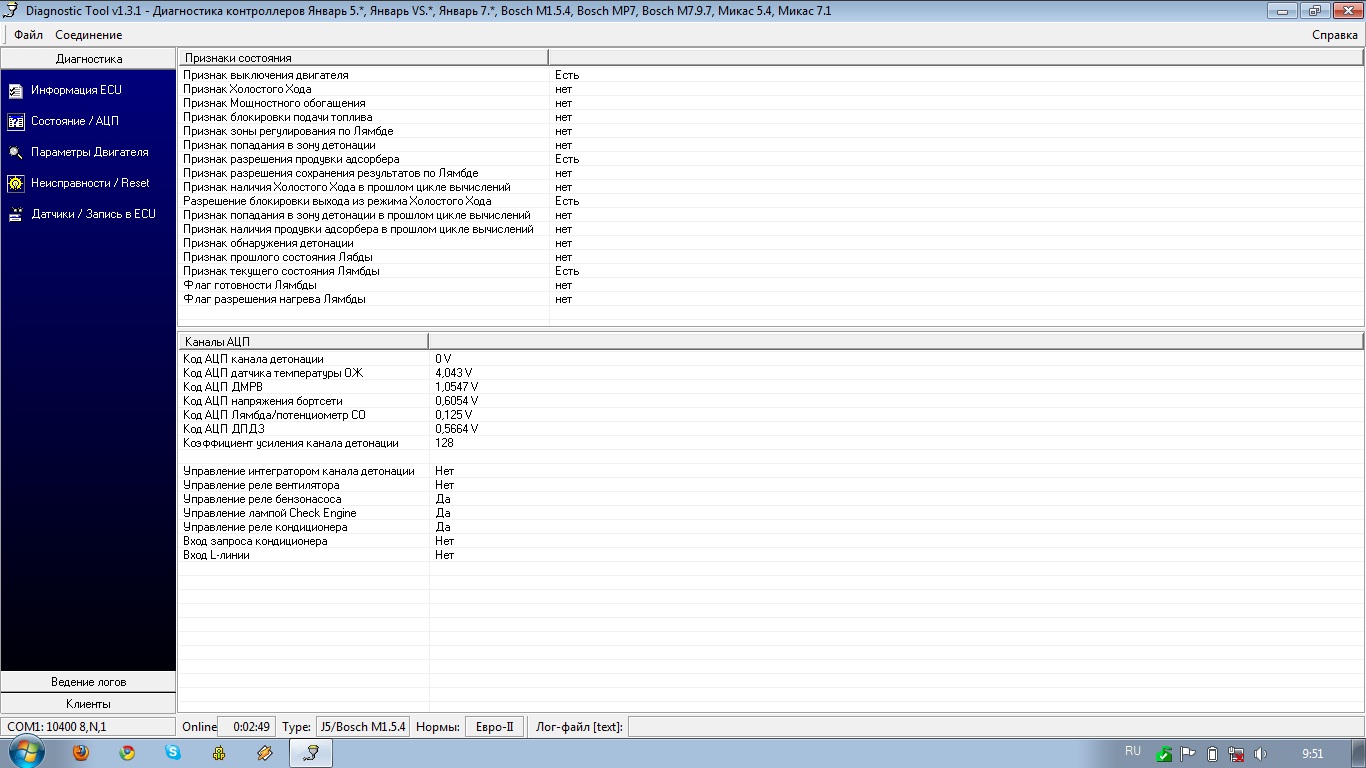
Task: Click the RU language indicator
Action: point(1133,751)
